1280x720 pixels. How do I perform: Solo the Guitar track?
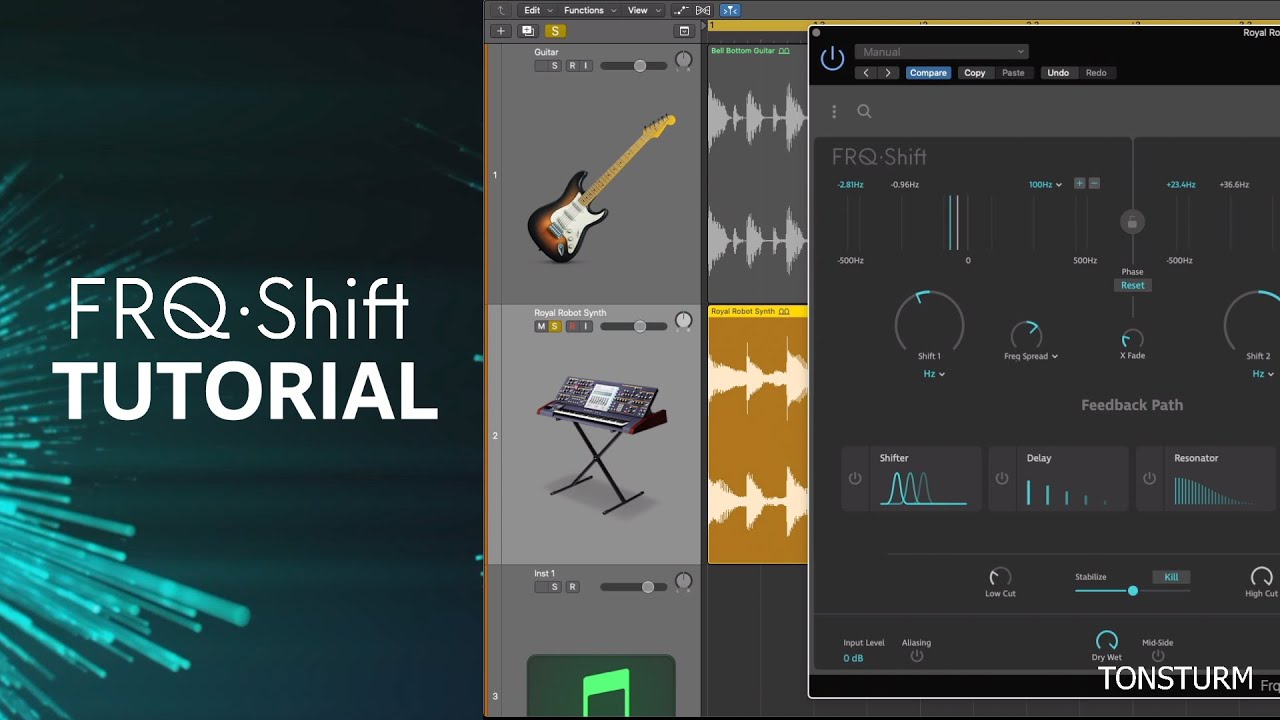(555, 66)
